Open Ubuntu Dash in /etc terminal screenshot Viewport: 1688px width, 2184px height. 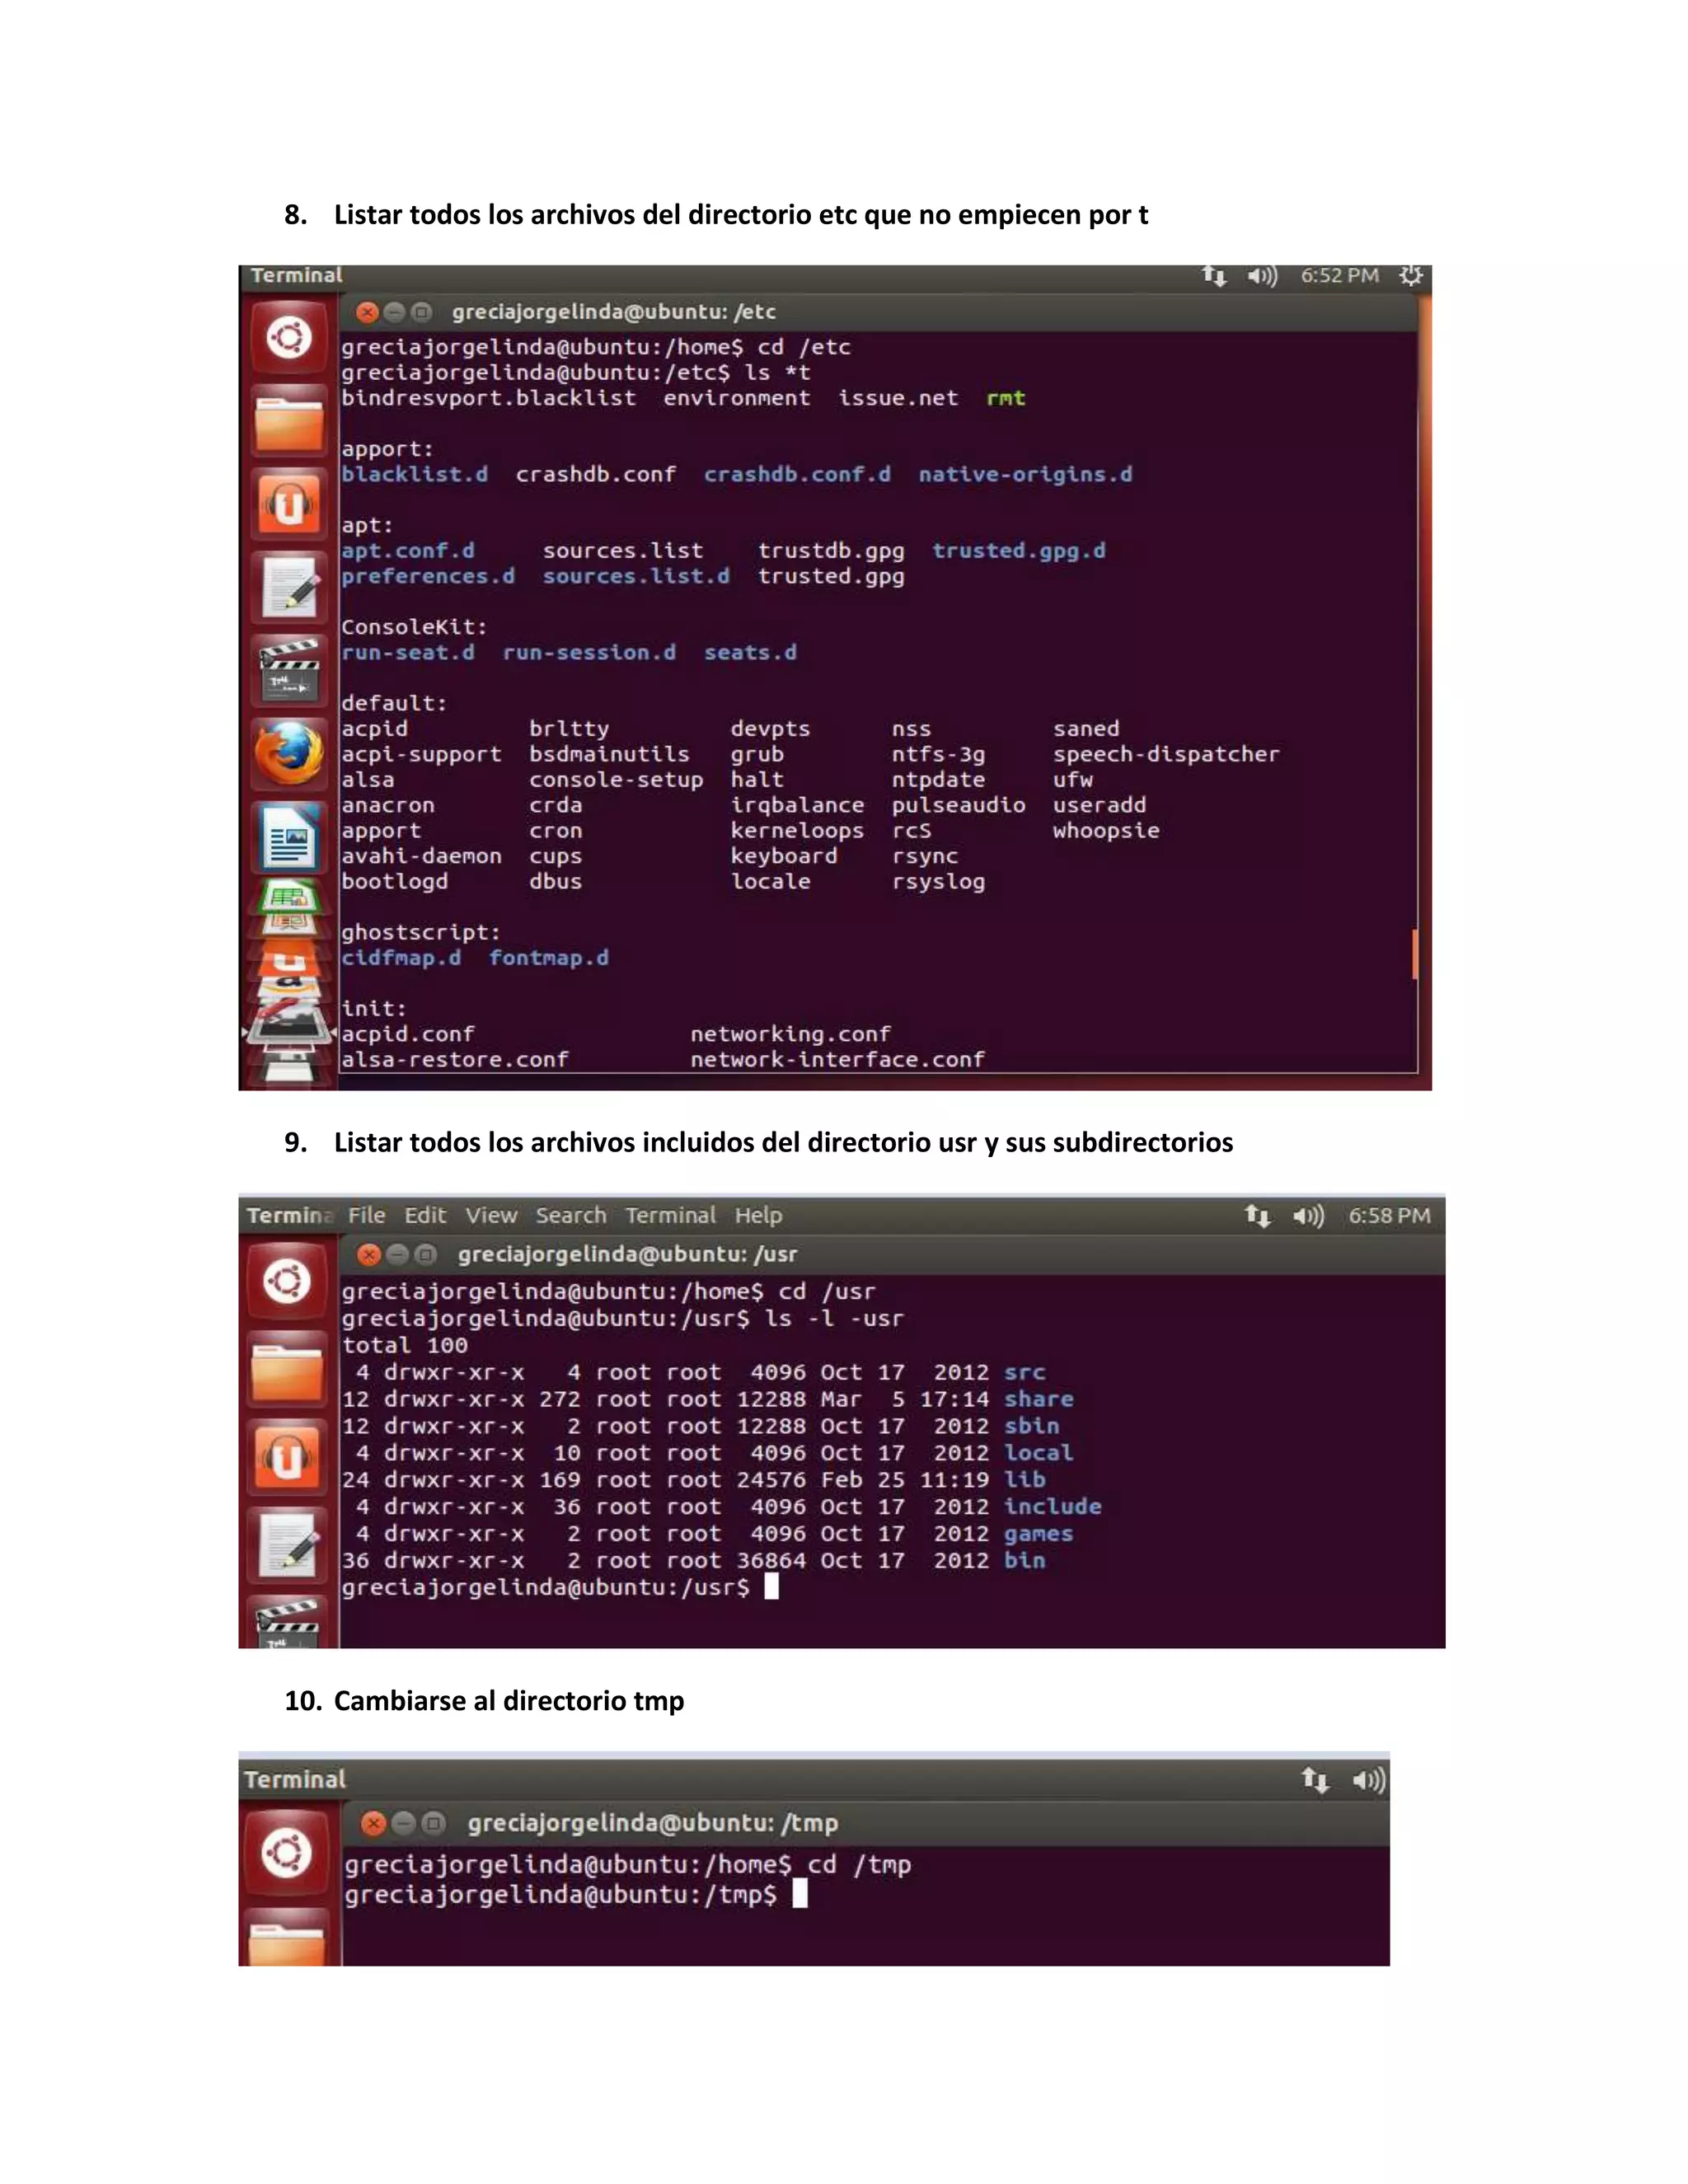289,337
